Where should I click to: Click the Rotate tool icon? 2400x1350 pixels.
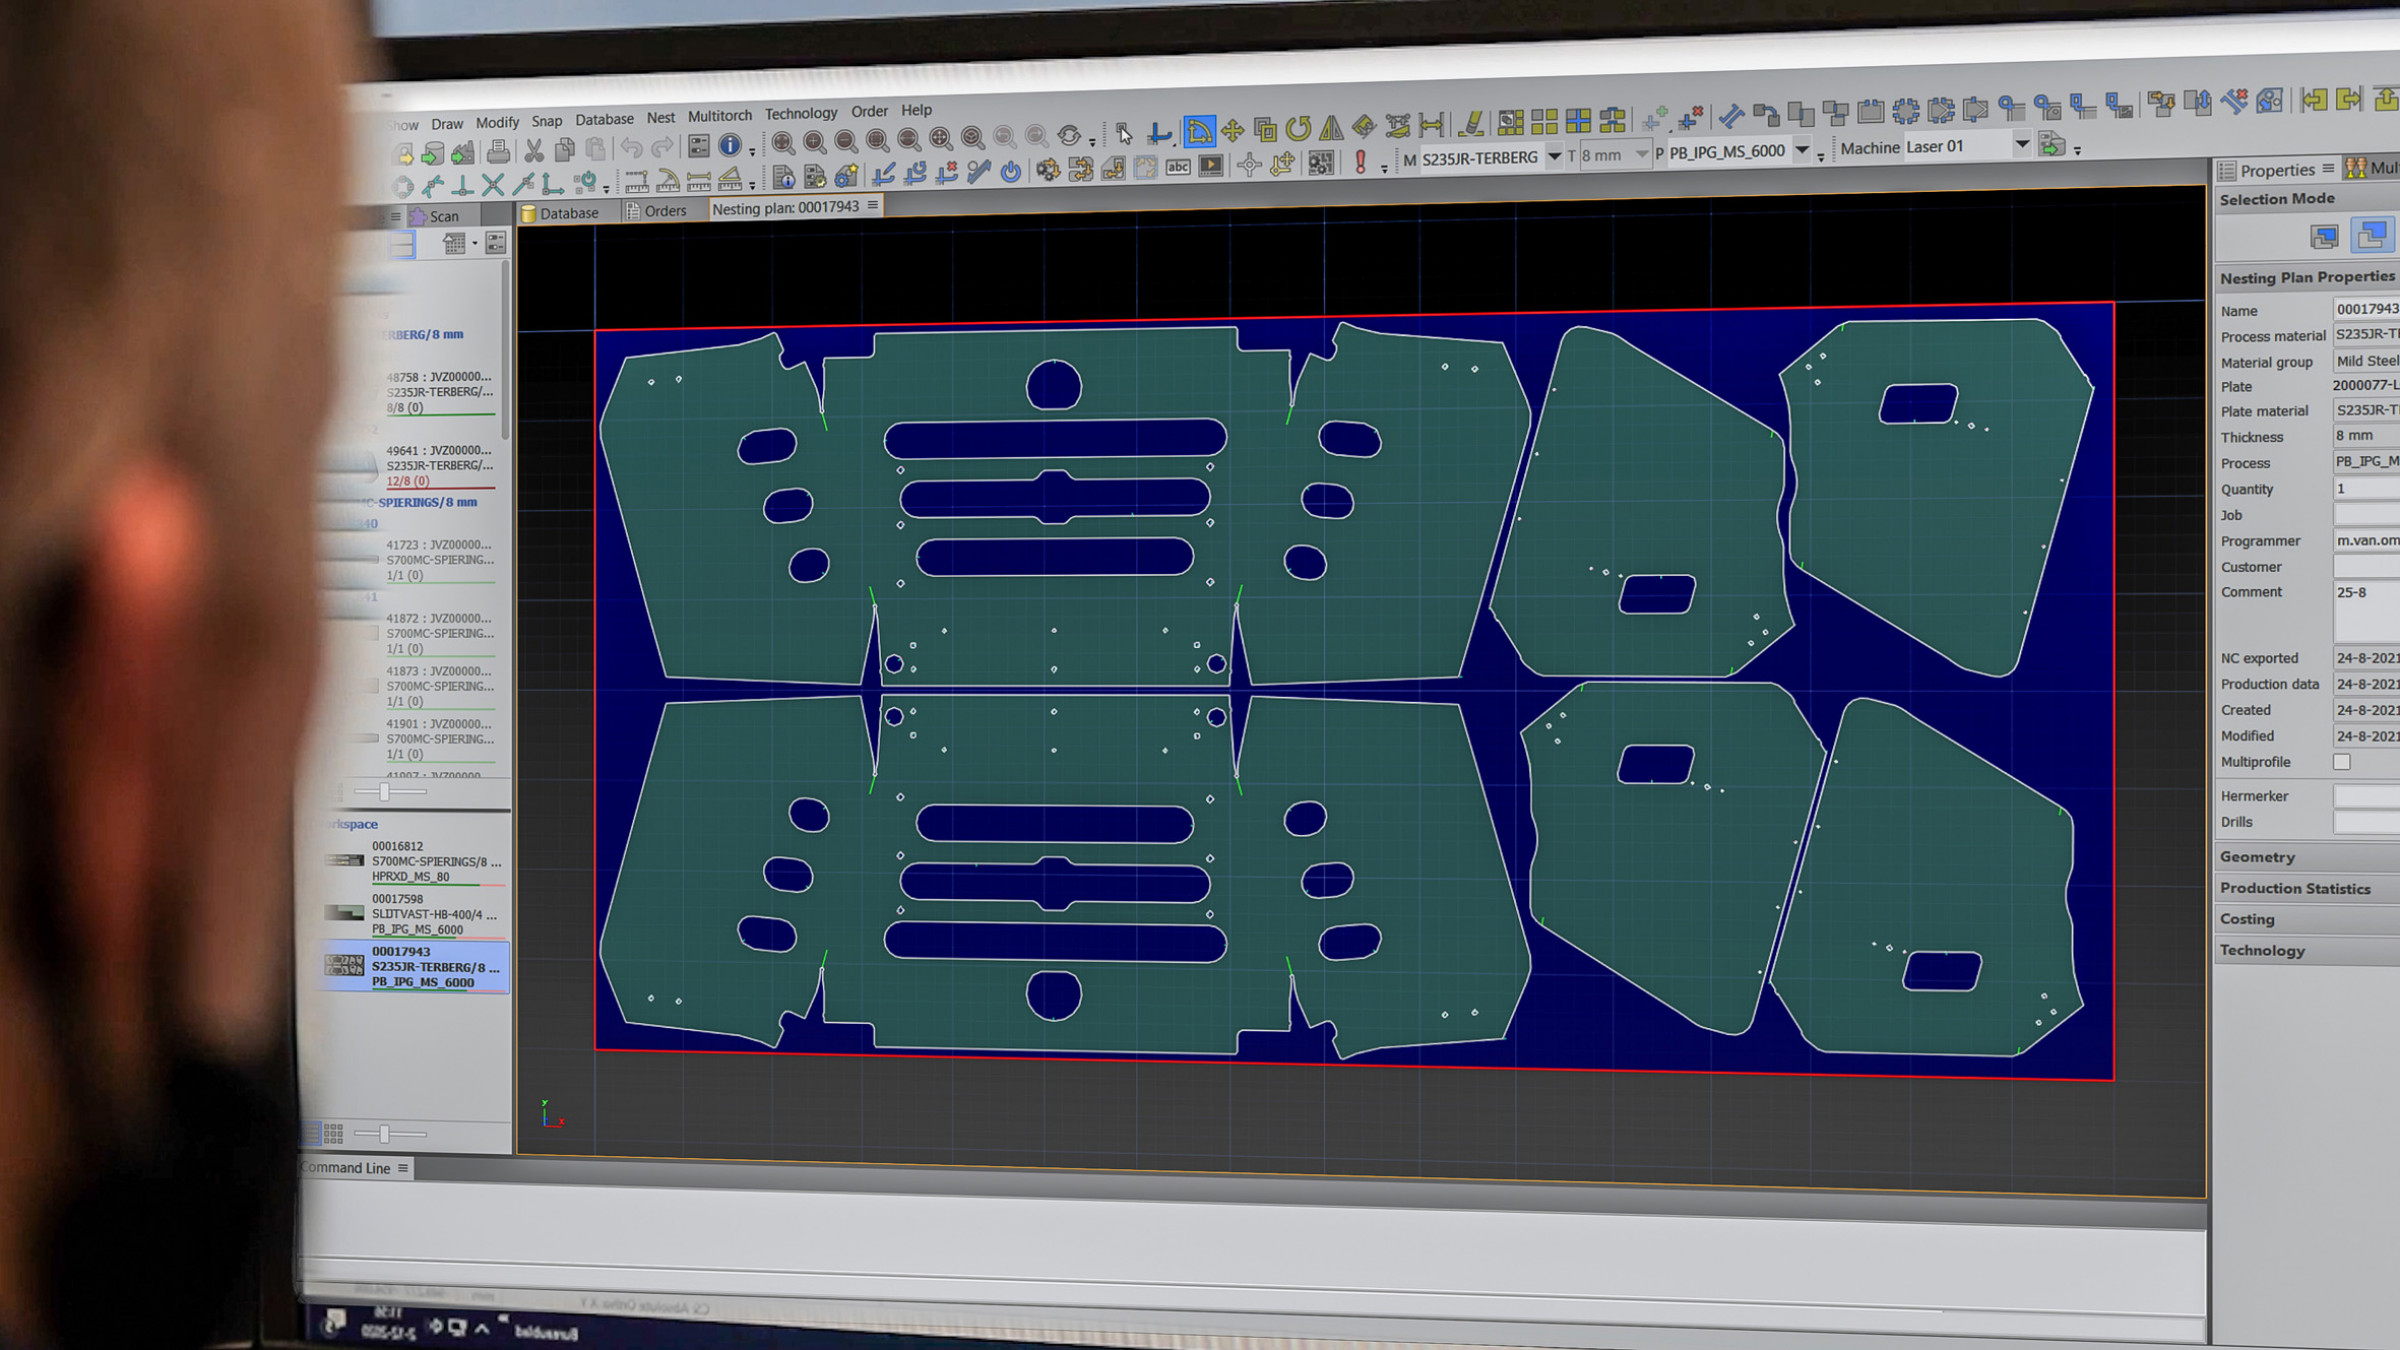point(1298,128)
